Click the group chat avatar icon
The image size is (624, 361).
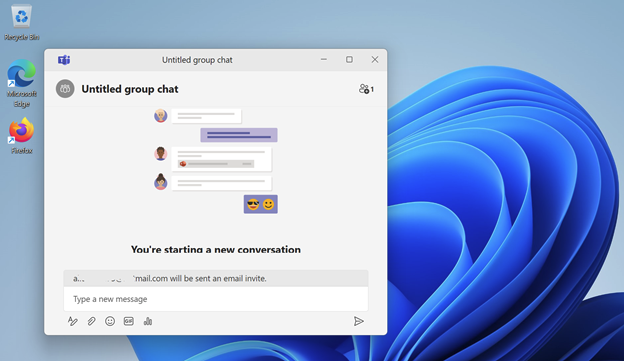[65, 89]
